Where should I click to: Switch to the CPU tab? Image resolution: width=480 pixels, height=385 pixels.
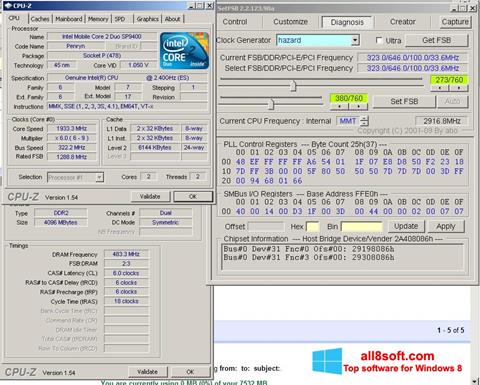14,18
